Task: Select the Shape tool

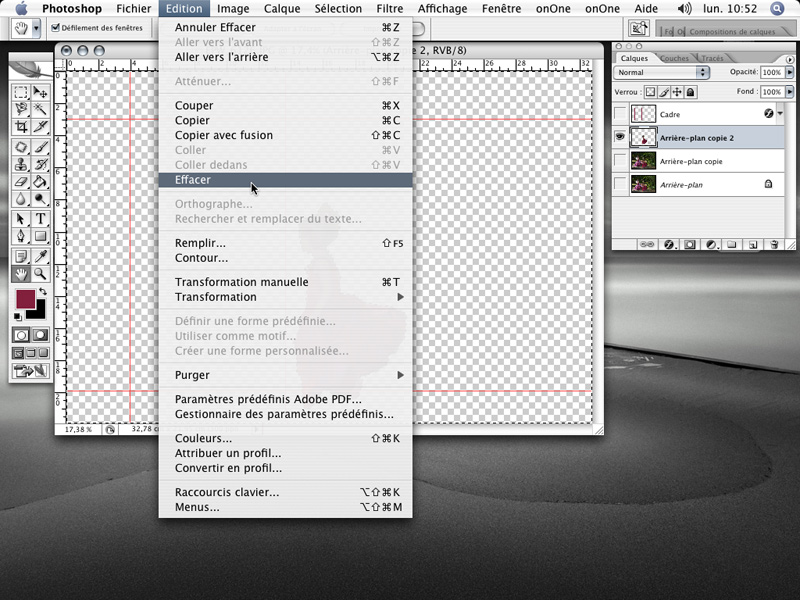Action: (x=40, y=236)
